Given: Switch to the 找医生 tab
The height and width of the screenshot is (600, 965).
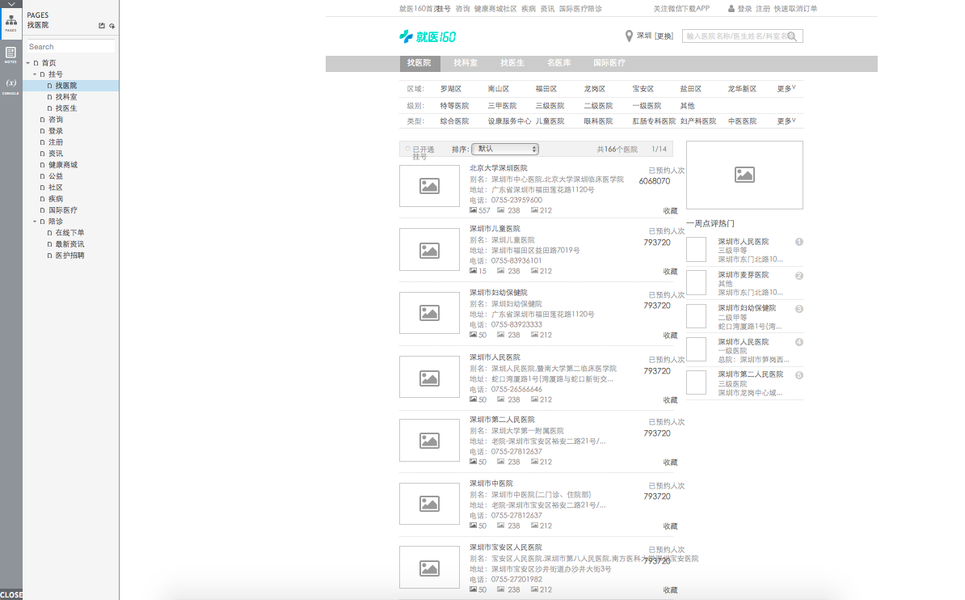Looking at the screenshot, I should [512, 63].
